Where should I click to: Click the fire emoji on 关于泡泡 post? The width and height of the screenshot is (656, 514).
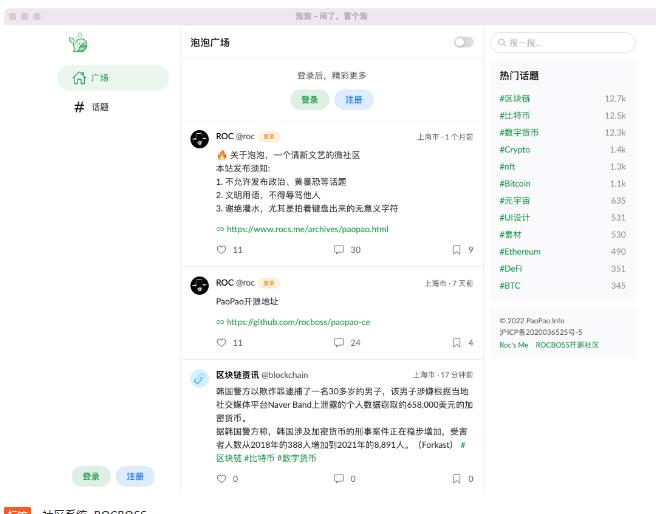[x=222, y=155]
